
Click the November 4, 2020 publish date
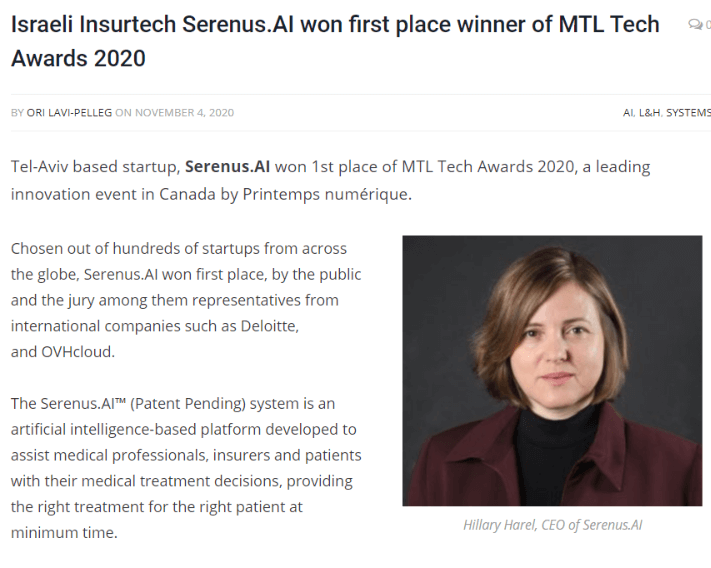pos(184,113)
